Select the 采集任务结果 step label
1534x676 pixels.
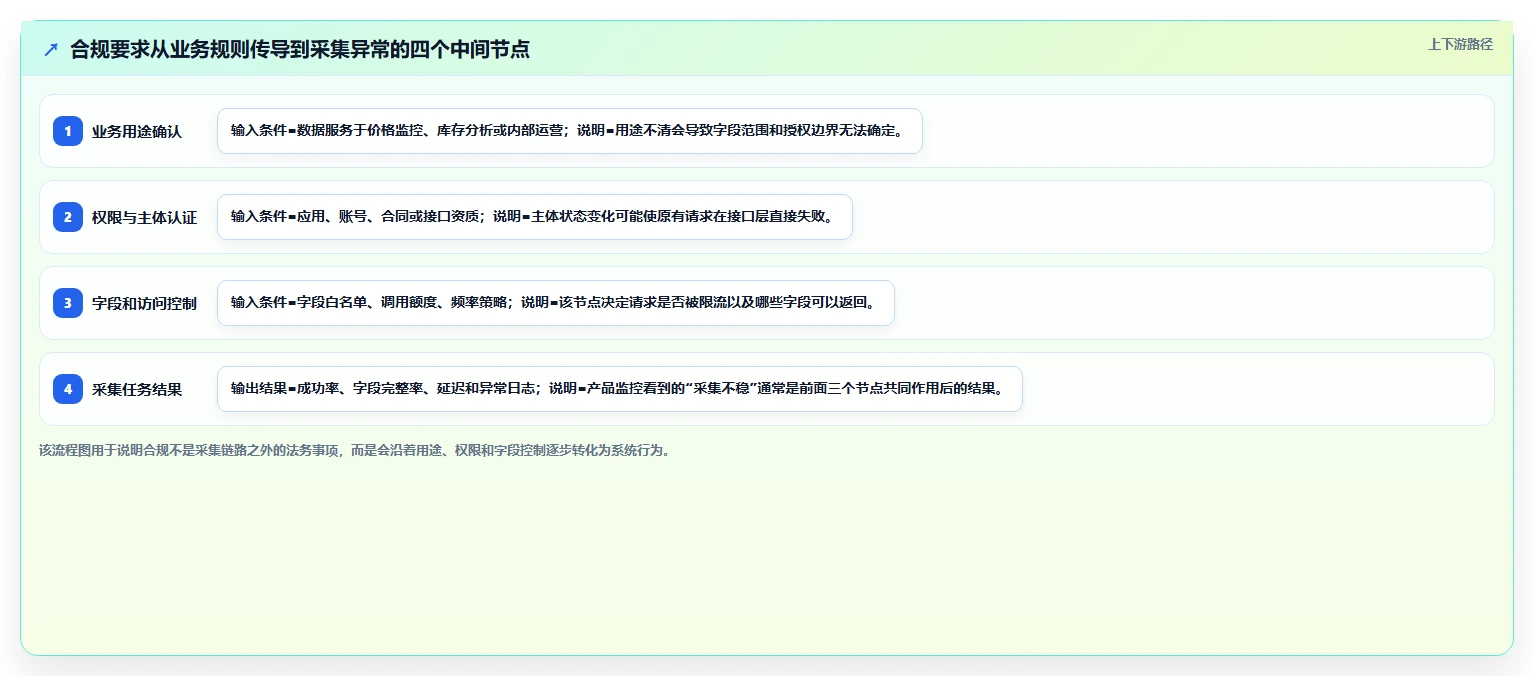(x=137, y=389)
